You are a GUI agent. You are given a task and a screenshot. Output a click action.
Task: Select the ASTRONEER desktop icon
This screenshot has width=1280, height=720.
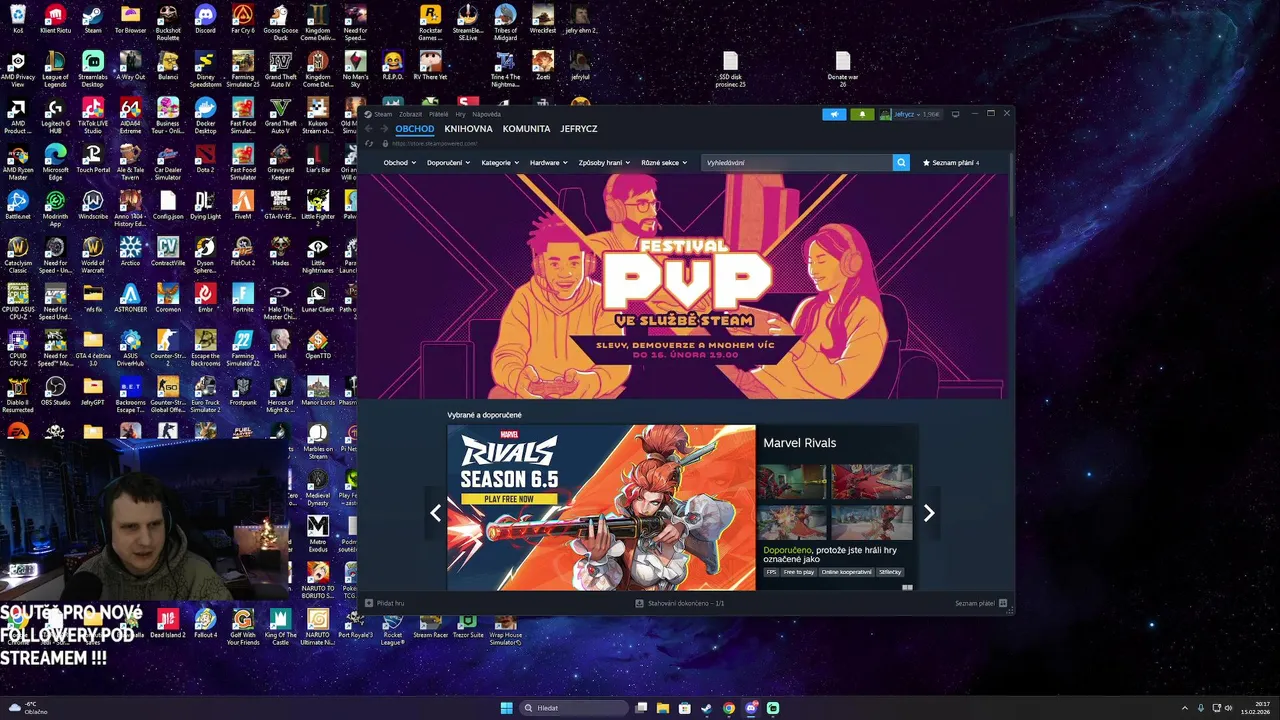(x=130, y=298)
